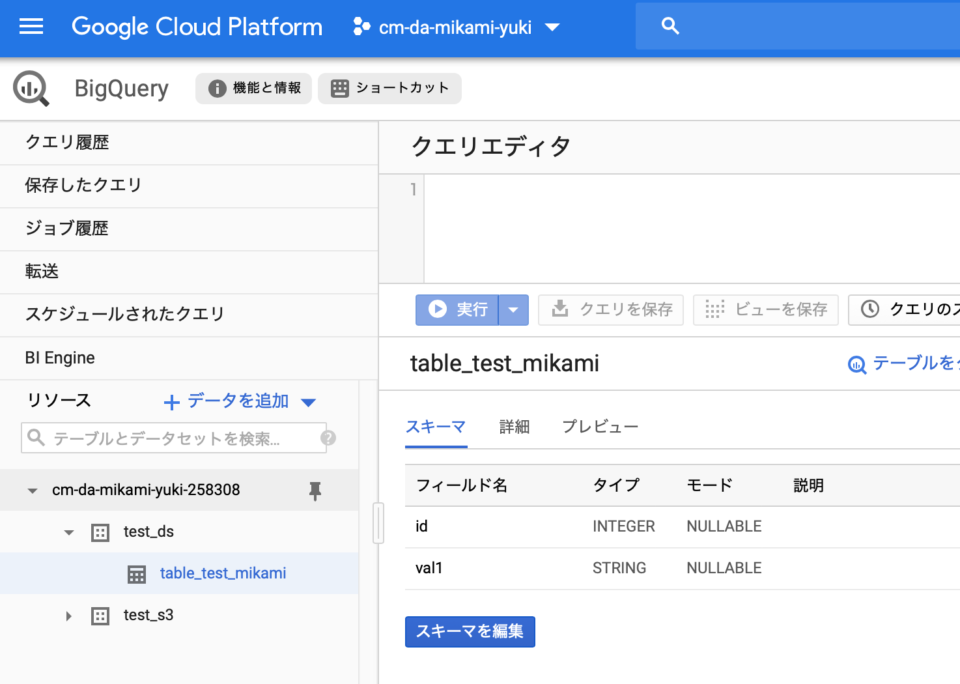Image resolution: width=960 pixels, height=684 pixels.
Task: Click the BigQuery magnifier logo icon
Action: pos(30,88)
